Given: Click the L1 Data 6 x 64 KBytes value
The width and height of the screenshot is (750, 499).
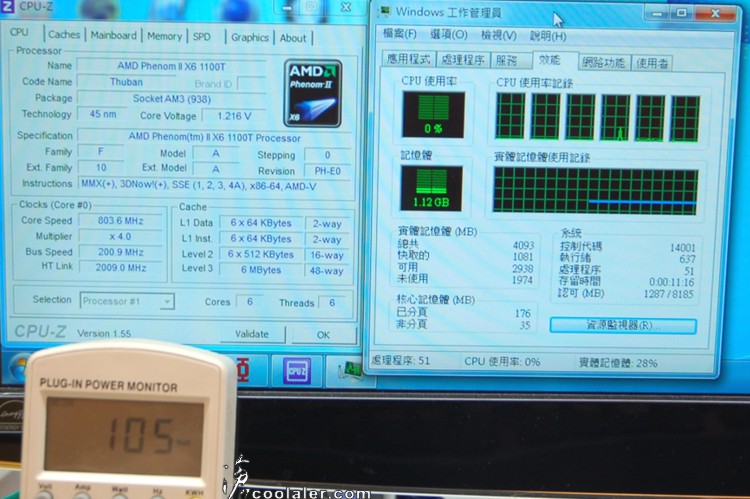Looking at the screenshot, I should point(261,223).
